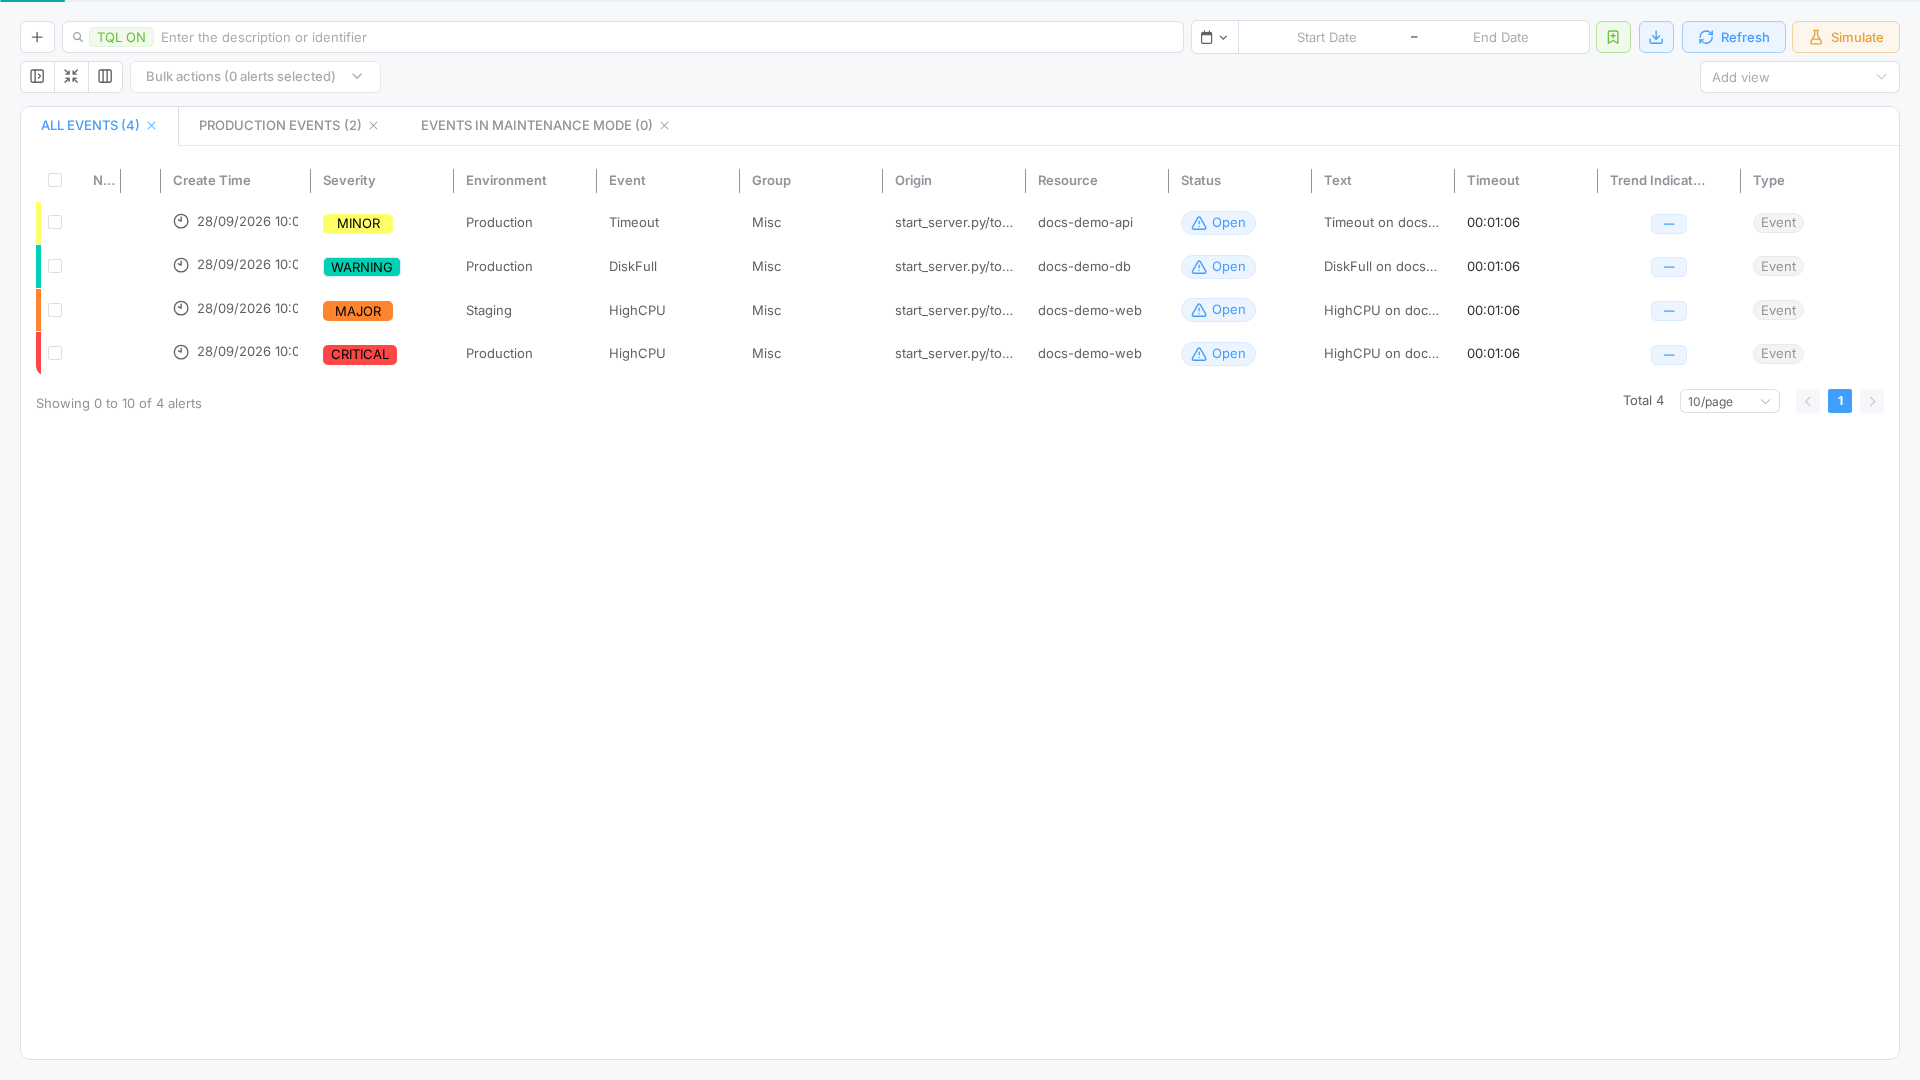Click the Simulate button
1920x1080 pixels.
(x=1845, y=37)
